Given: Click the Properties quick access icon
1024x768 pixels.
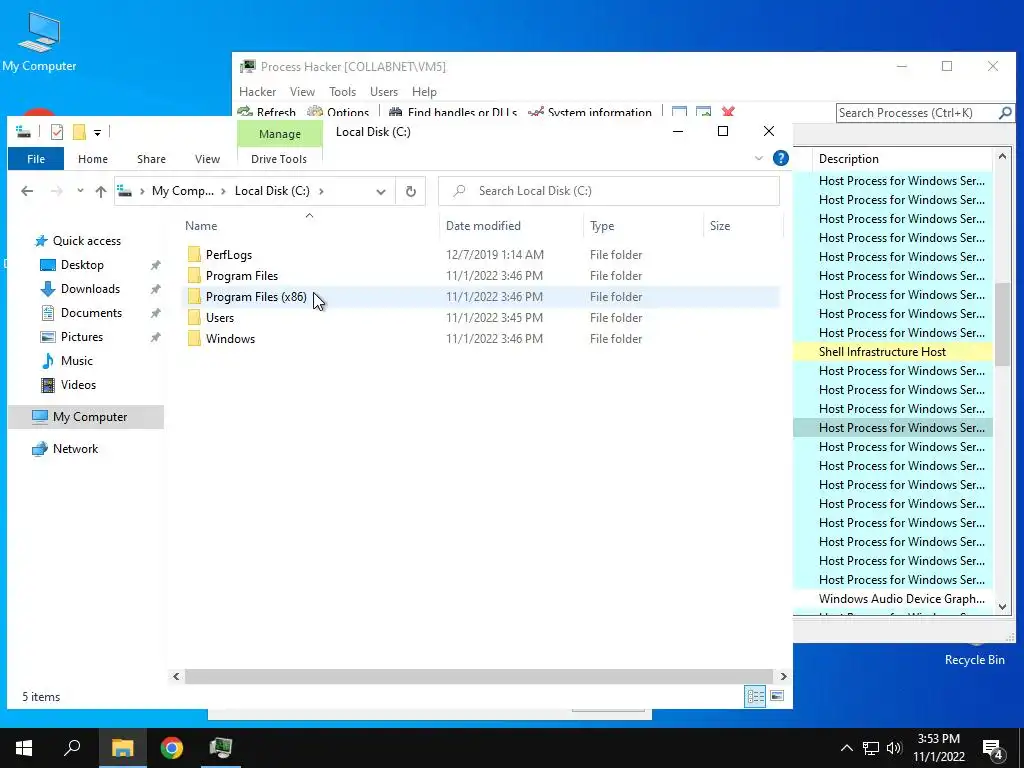Looking at the screenshot, I should pos(57,132).
